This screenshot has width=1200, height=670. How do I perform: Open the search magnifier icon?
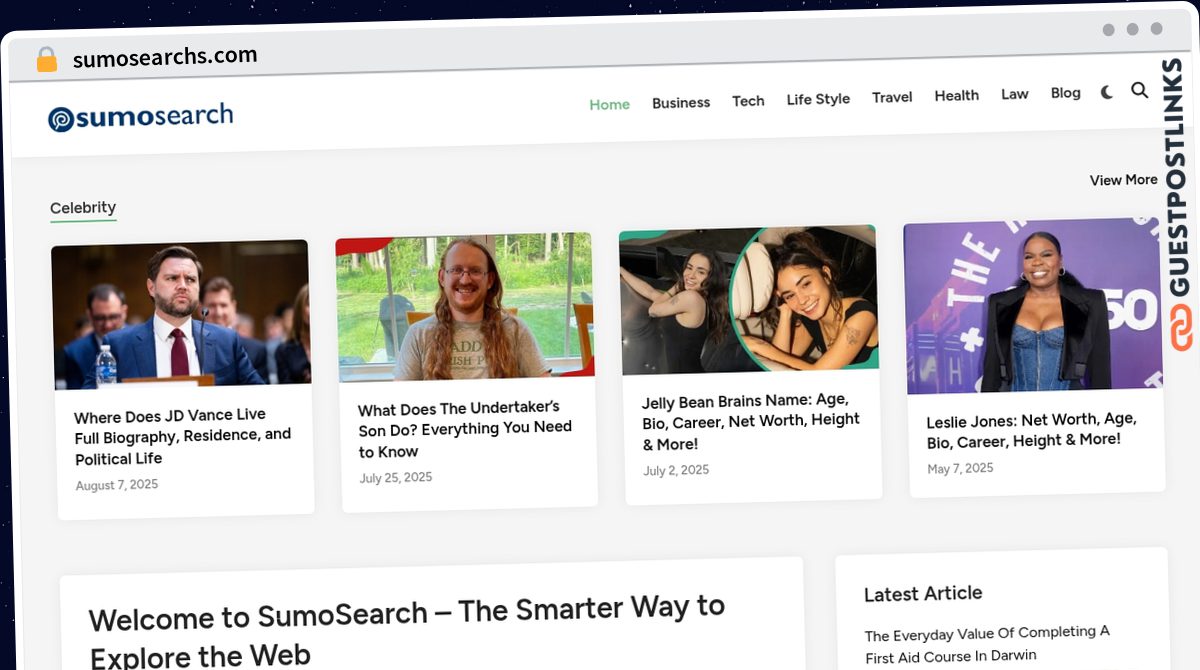pos(1139,90)
